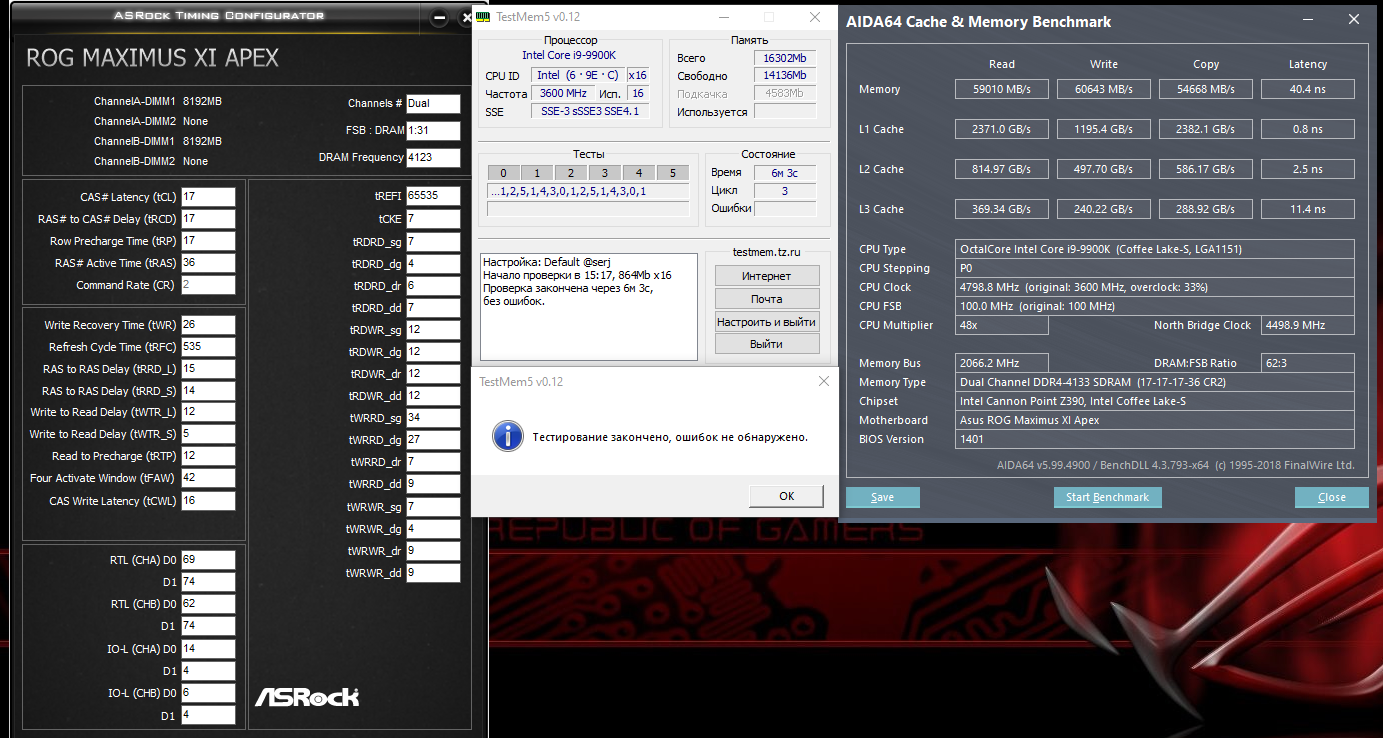
Task: Select the tRDRD_dr value field
Action: click(433, 286)
